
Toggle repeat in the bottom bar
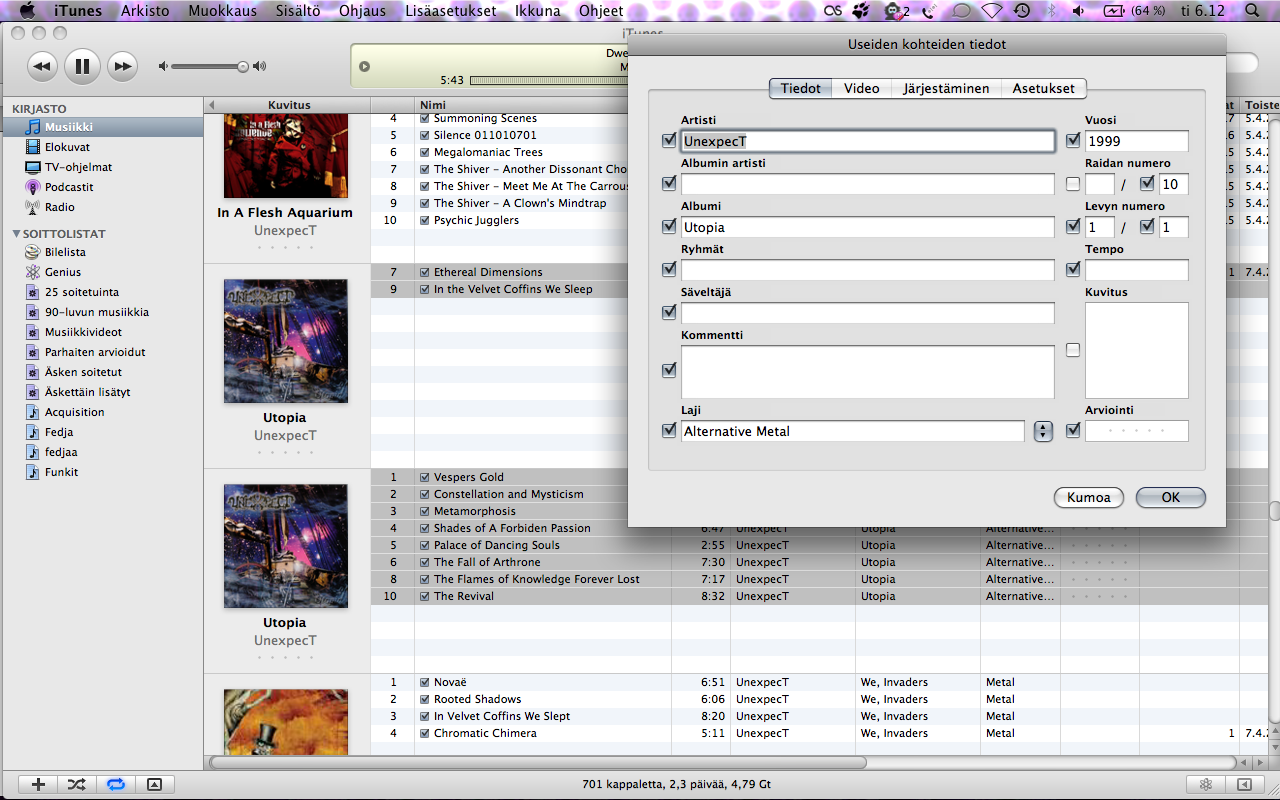pos(115,785)
